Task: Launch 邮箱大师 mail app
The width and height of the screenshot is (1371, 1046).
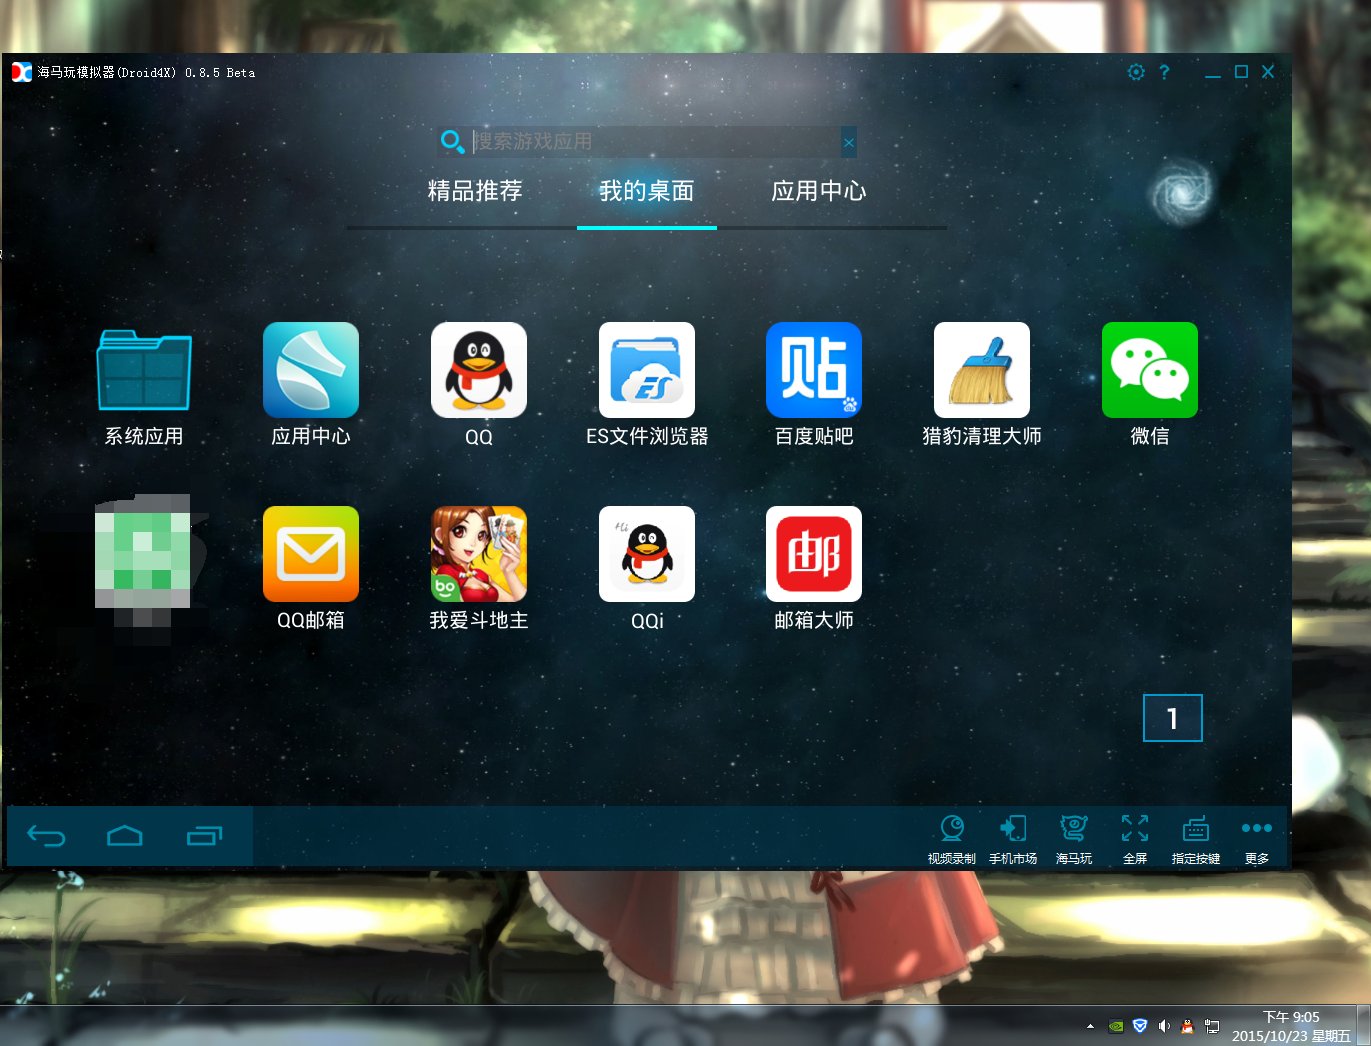Action: (814, 554)
